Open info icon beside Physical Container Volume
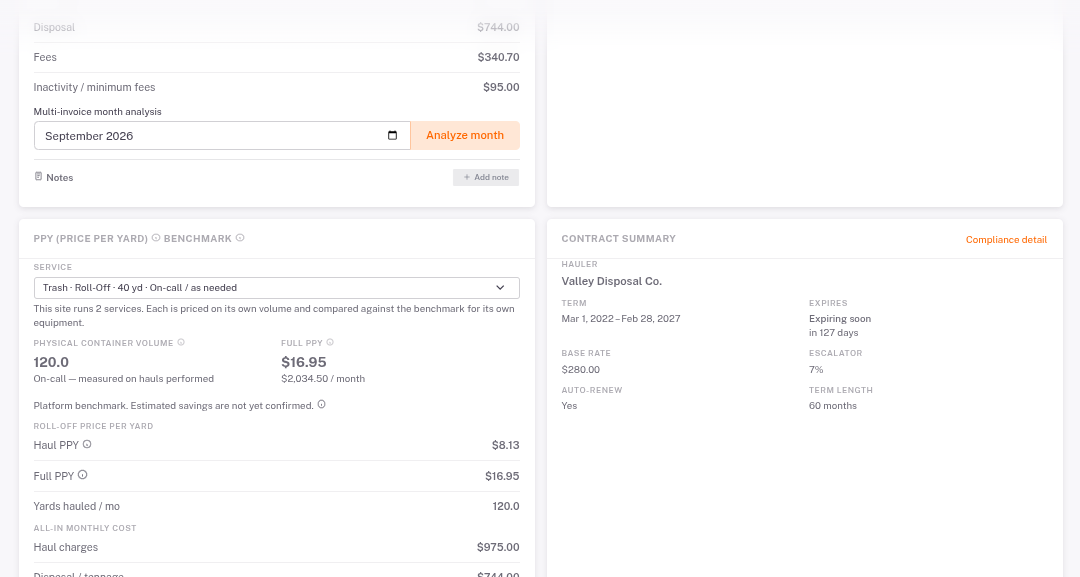Image resolution: width=1080 pixels, height=577 pixels. tap(181, 342)
